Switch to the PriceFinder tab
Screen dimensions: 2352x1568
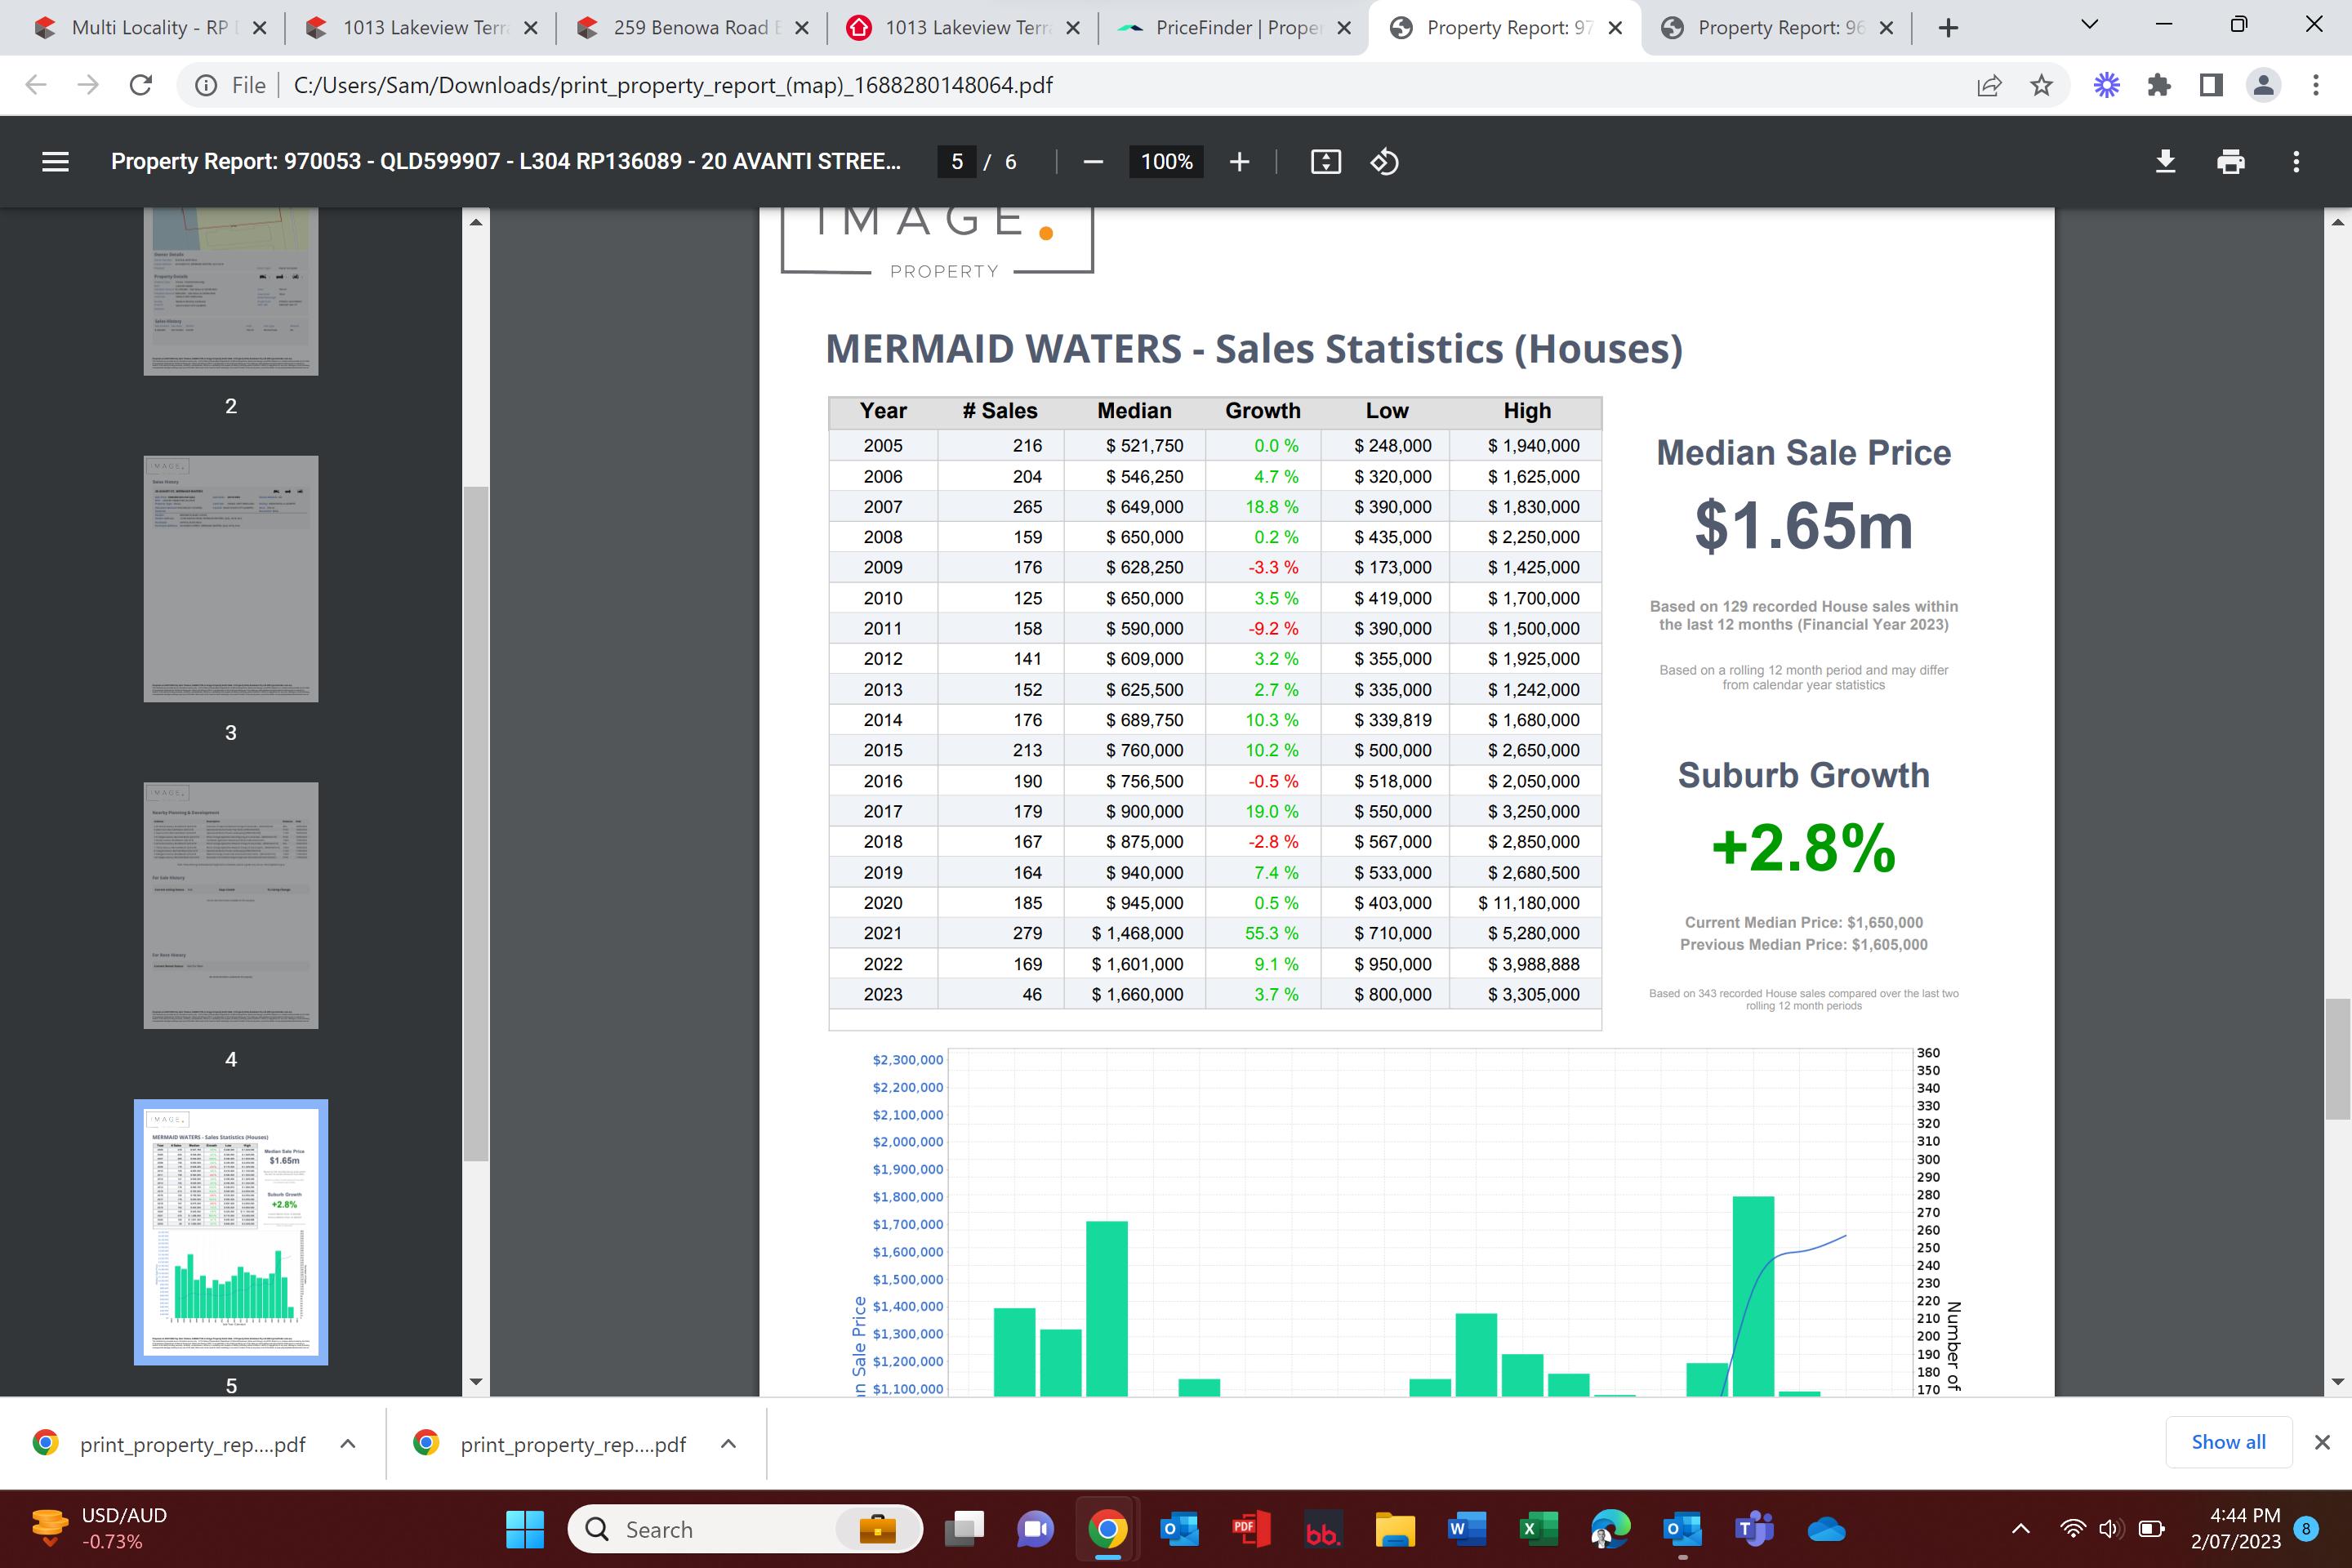point(1236,28)
